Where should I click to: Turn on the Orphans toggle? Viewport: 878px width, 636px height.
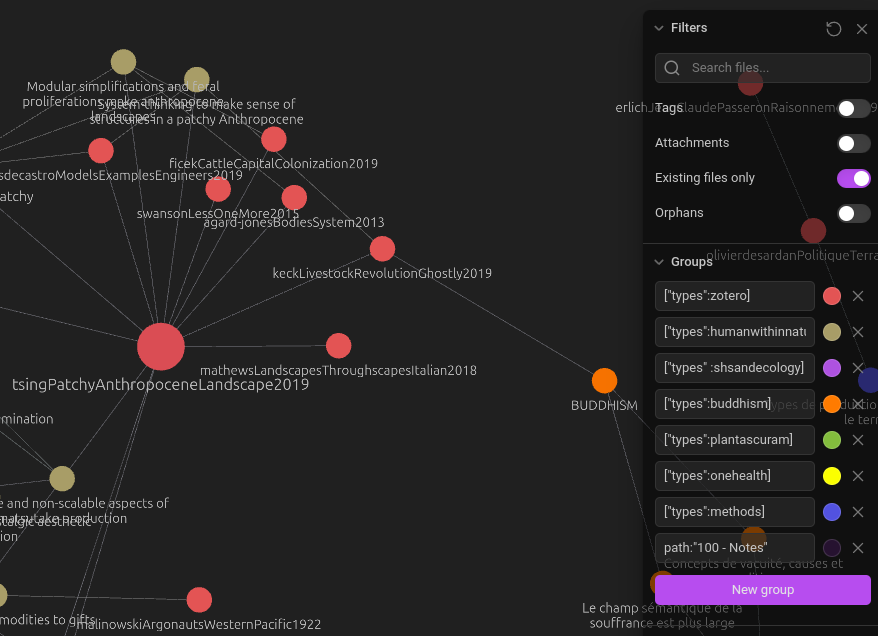tap(853, 213)
